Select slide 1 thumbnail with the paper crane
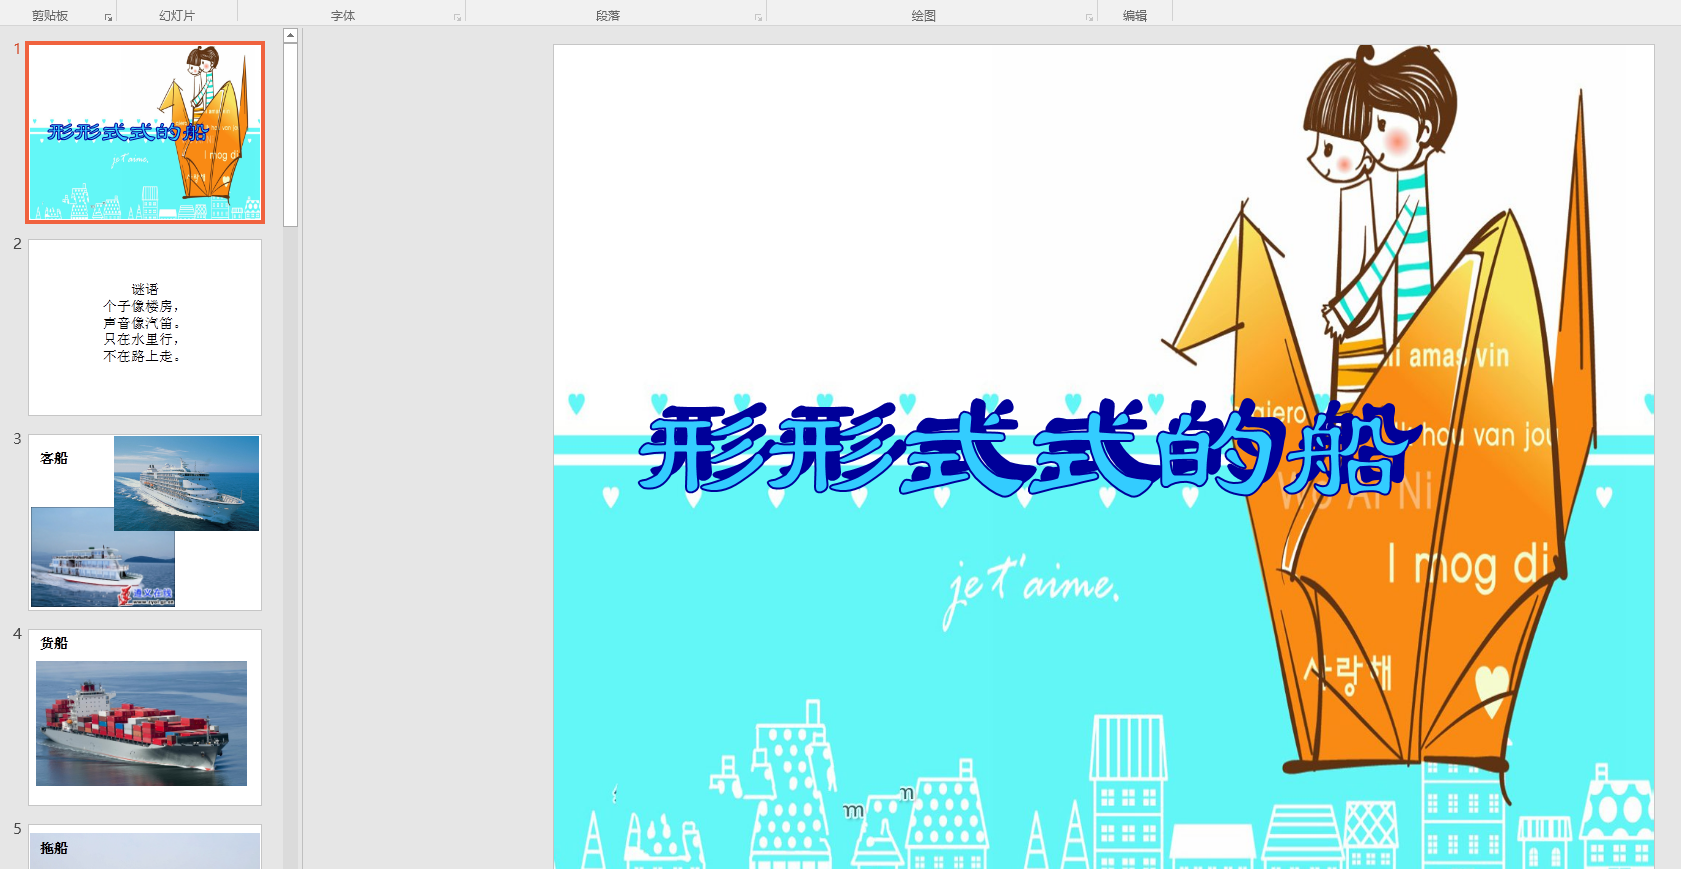 (x=145, y=132)
